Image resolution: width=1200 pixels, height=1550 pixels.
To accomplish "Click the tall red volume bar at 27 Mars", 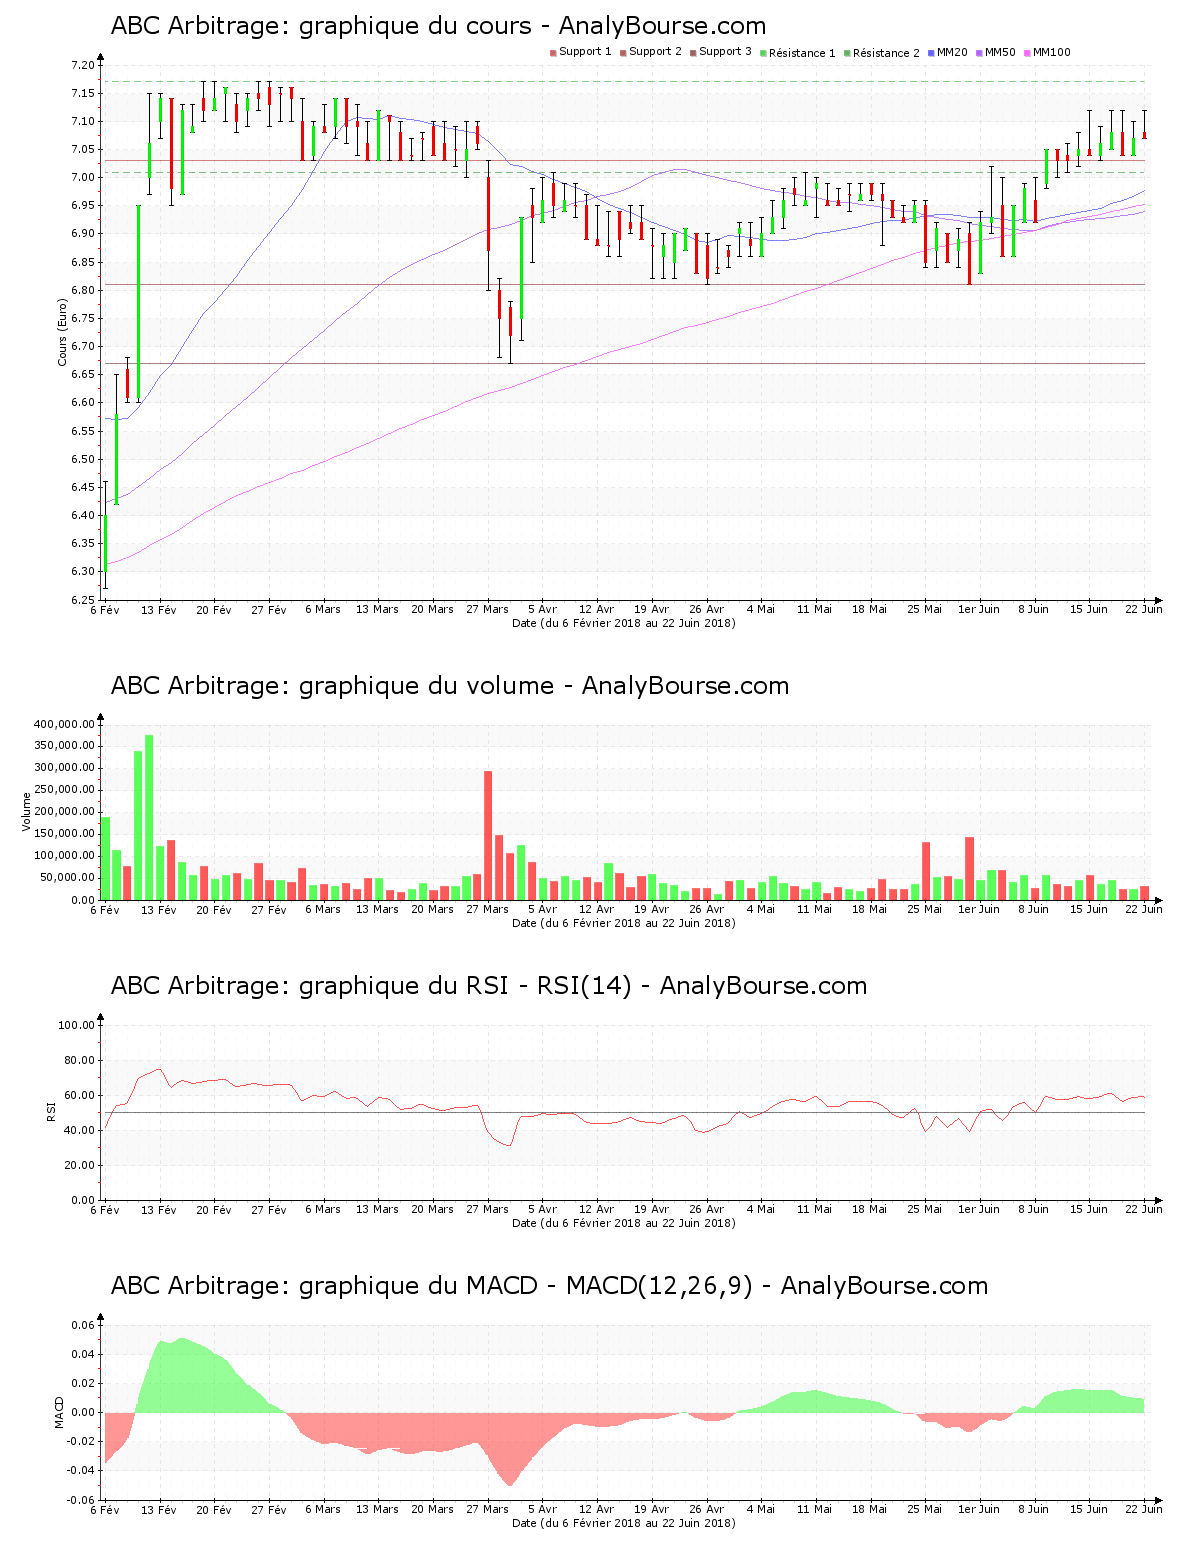I will click(488, 835).
